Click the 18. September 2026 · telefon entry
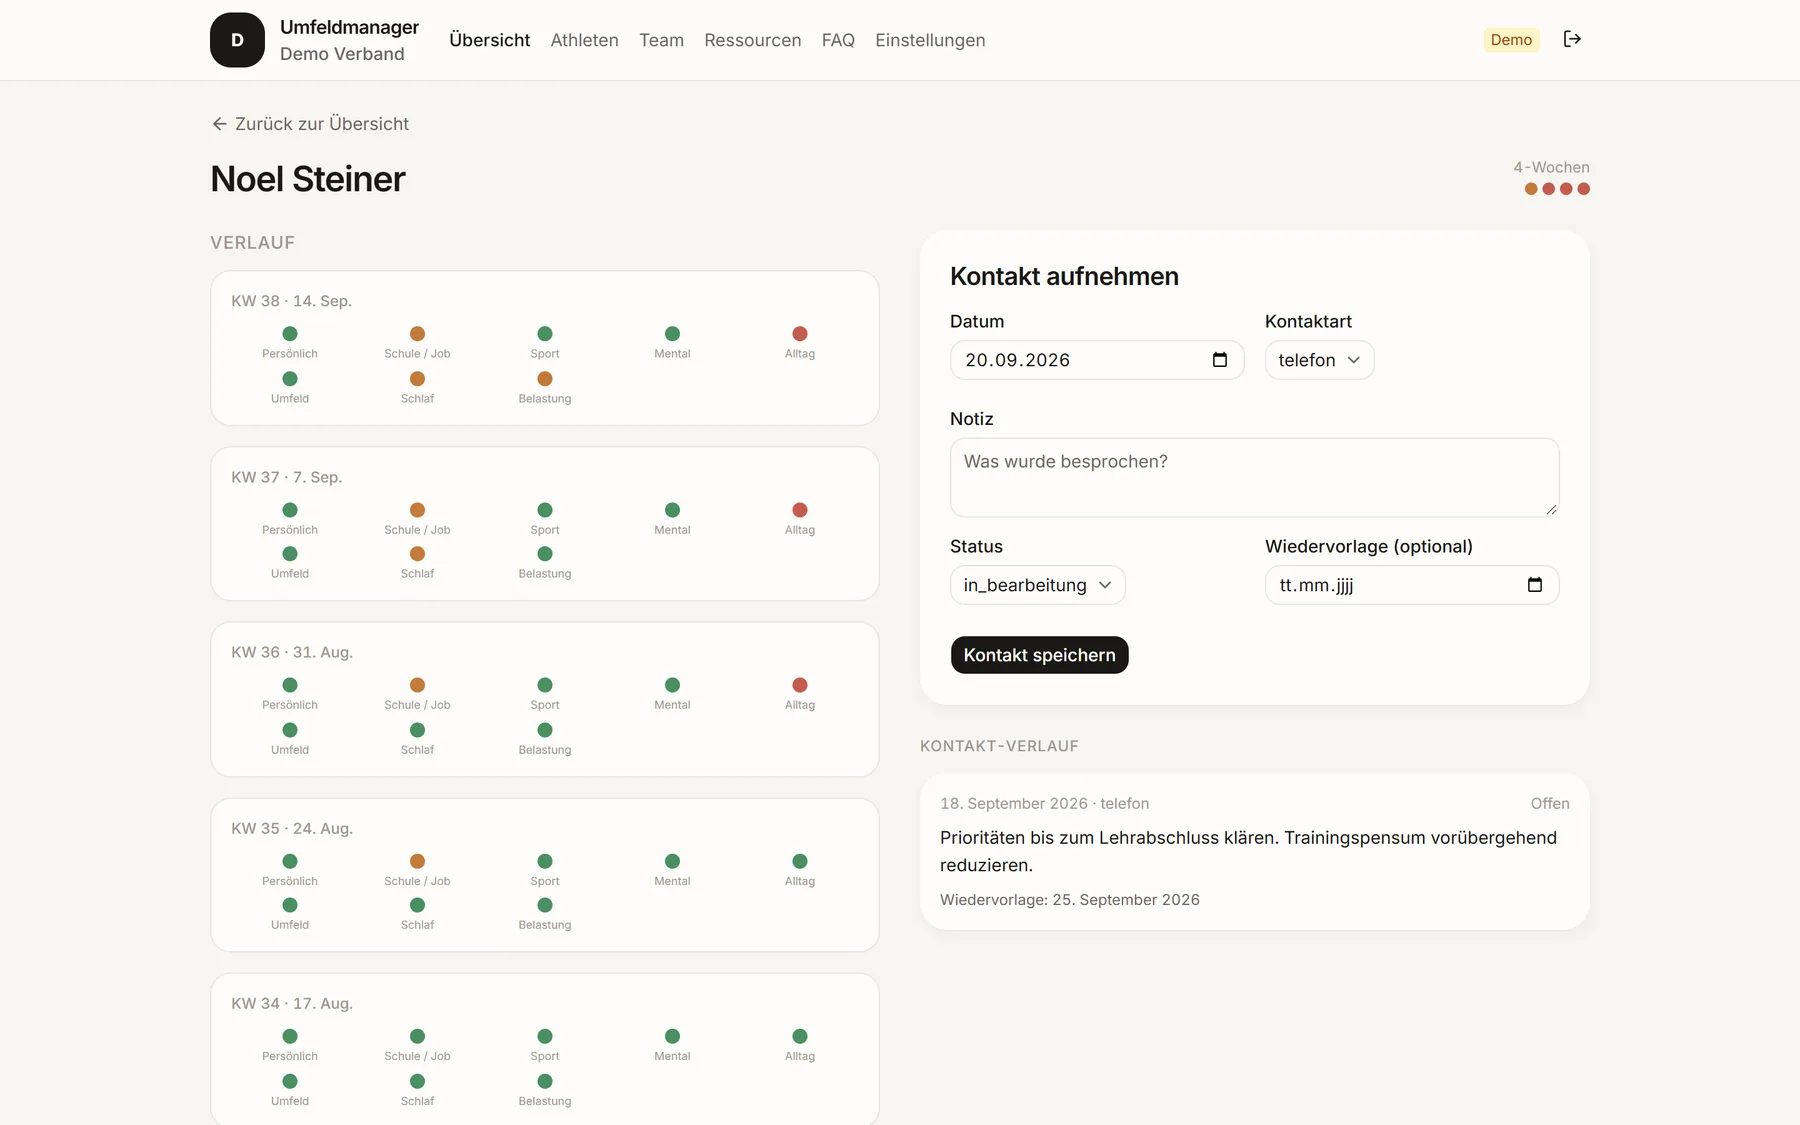1800x1125 pixels. [1044, 804]
